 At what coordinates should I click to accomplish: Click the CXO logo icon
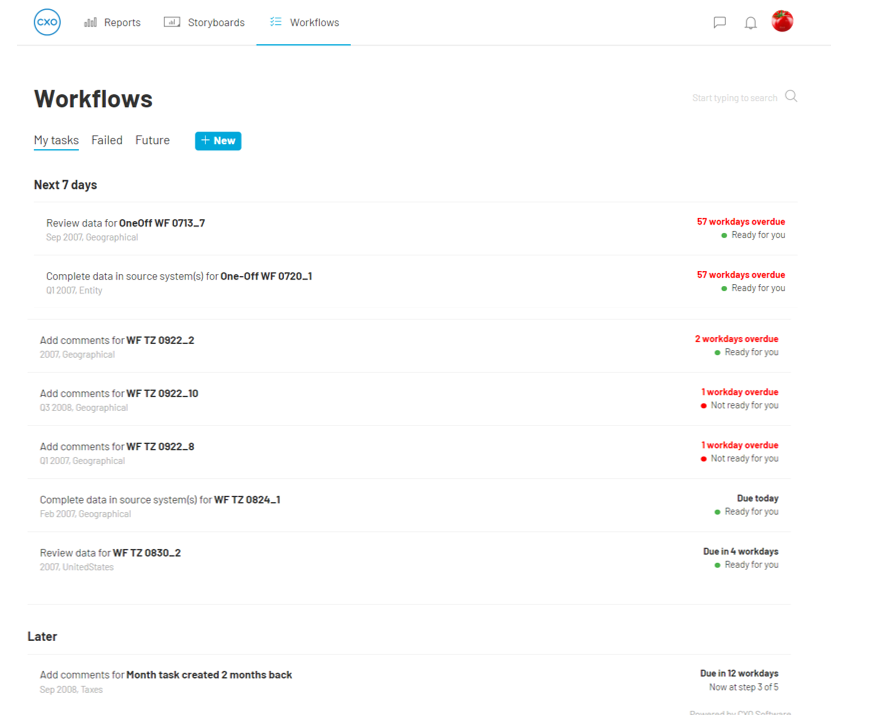pos(47,20)
